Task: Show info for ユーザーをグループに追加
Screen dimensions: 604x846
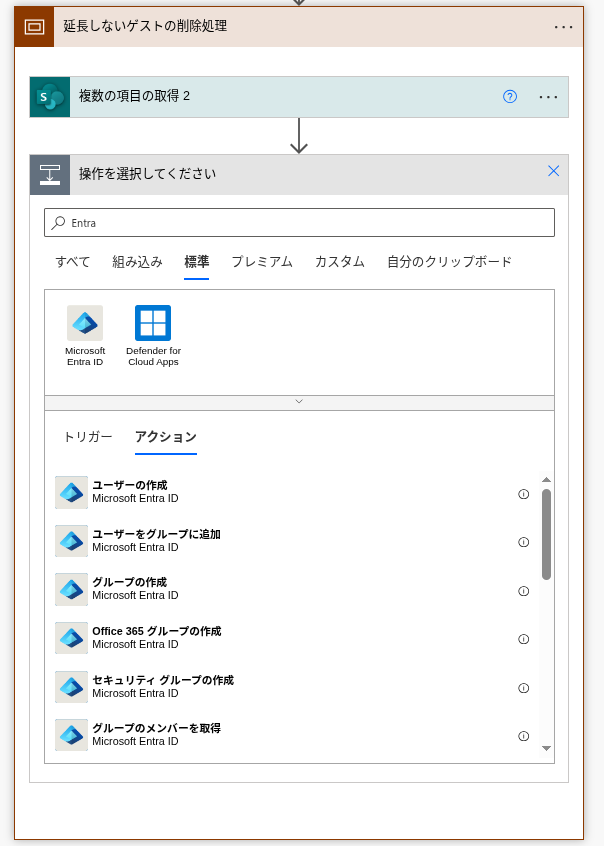Action: tap(524, 542)
